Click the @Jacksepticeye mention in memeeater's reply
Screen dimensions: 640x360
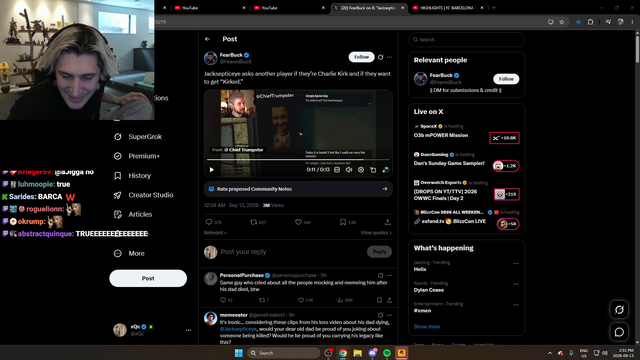[238, 329]
